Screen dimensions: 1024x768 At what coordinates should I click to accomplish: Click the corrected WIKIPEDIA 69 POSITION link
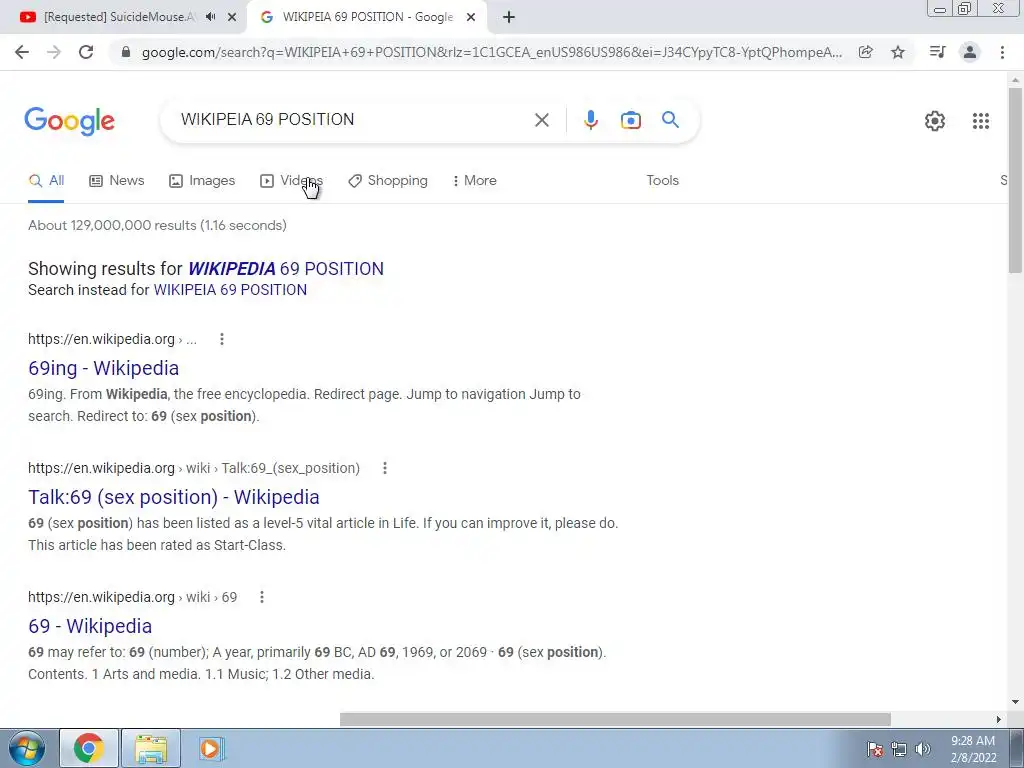[x=286, y=269]
